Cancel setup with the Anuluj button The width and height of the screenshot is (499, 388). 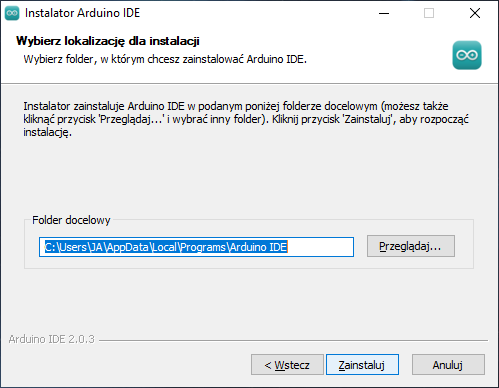point(448,365)
